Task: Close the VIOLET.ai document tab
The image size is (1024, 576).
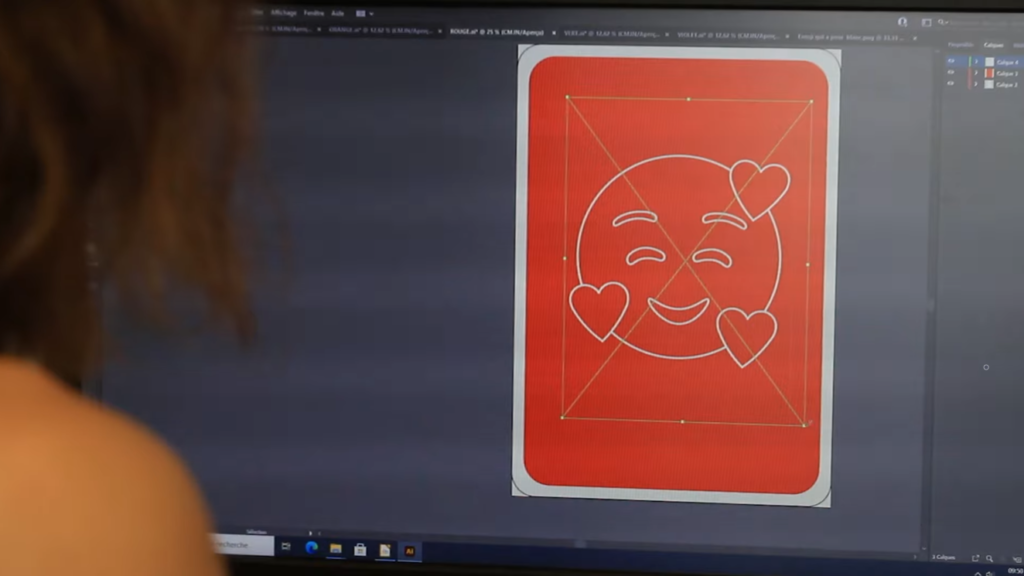Action: (x=787, y=36)
